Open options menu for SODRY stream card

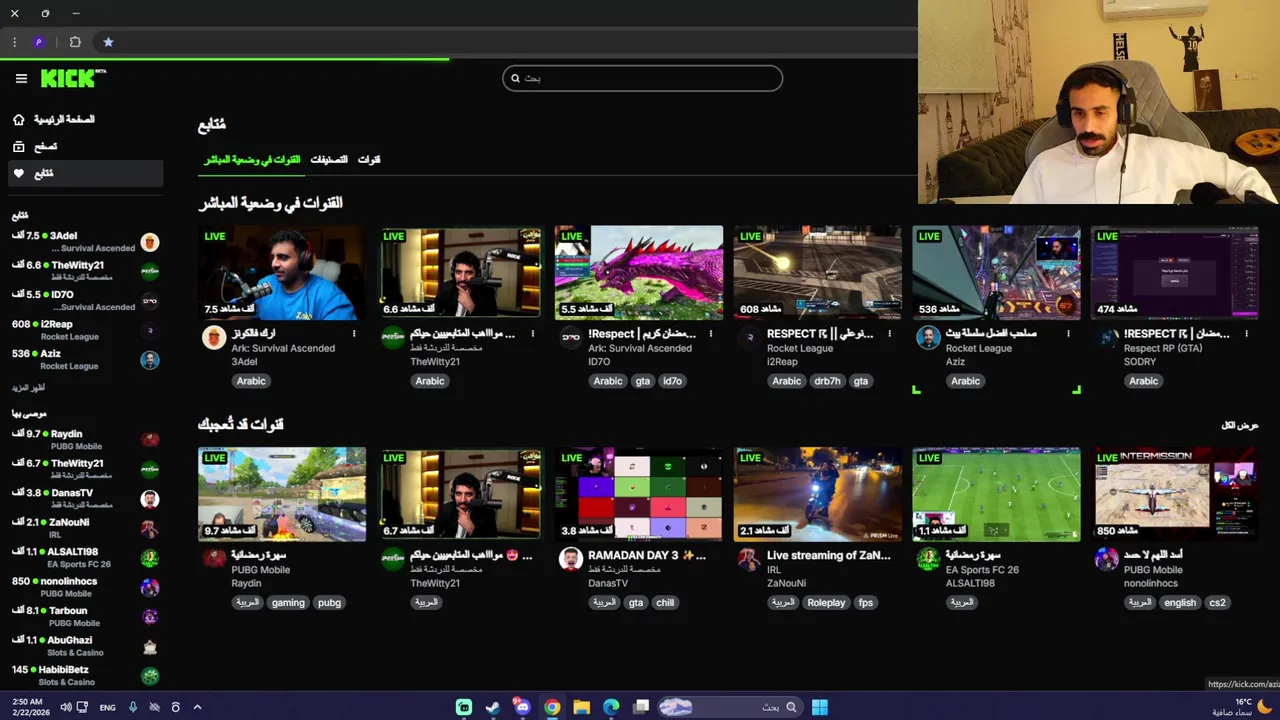coord(1246,333)
